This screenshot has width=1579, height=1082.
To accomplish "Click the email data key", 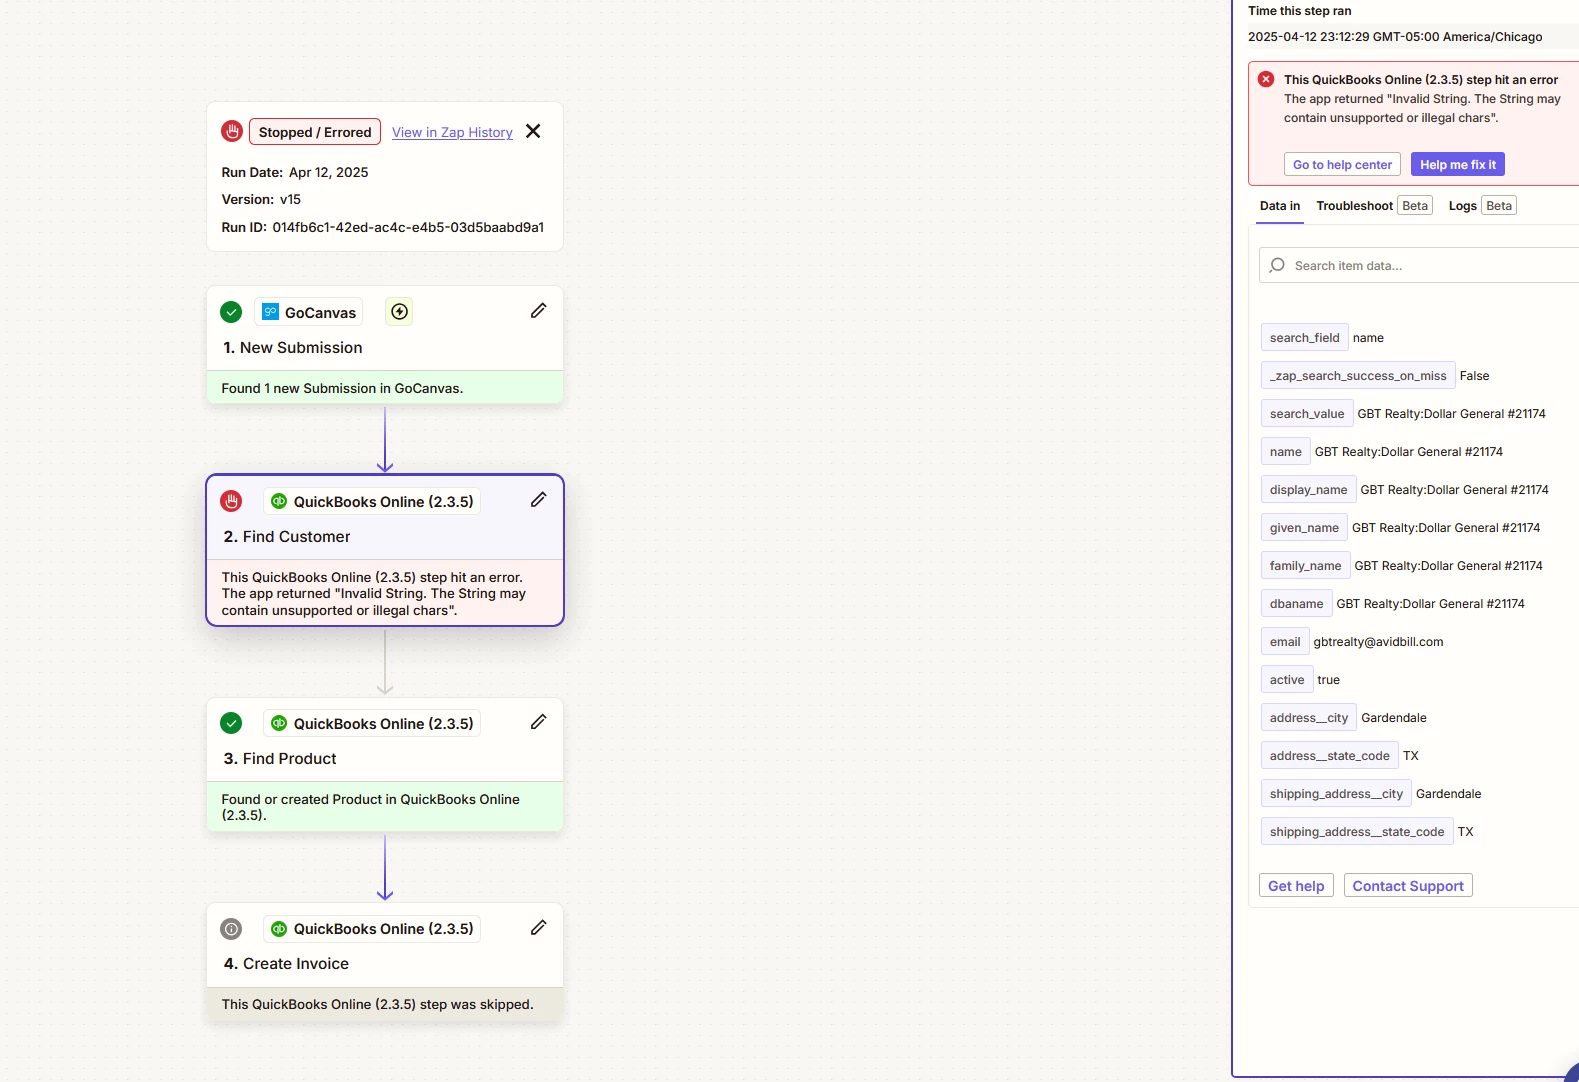I will click(1285, 642).
